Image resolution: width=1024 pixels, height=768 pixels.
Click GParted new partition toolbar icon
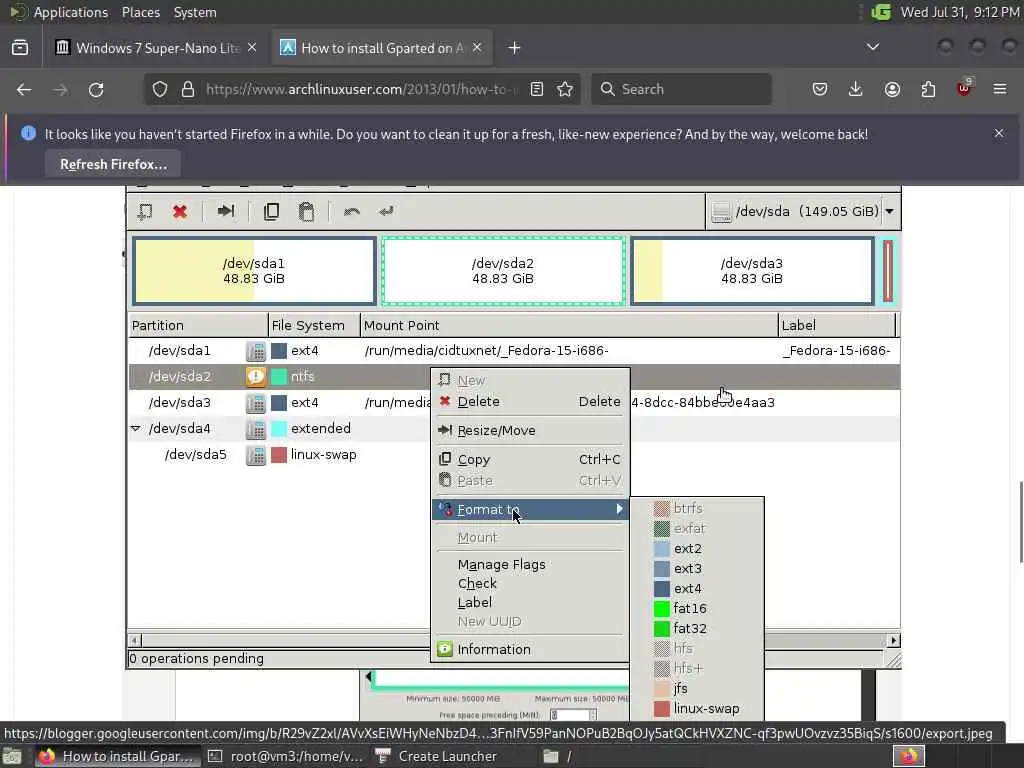pyautogui.click(x=144, y=212)
